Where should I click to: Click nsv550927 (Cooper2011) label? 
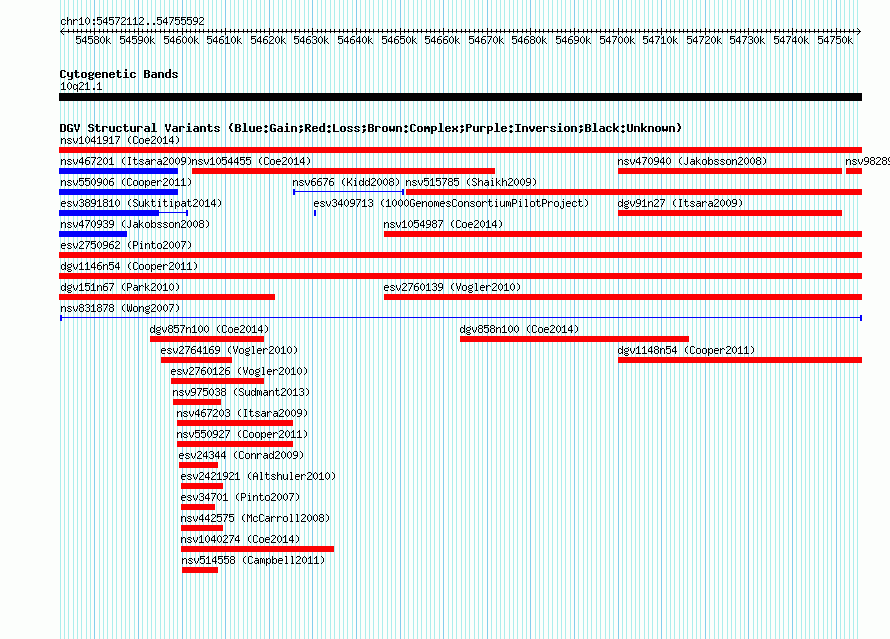[242, 434]
